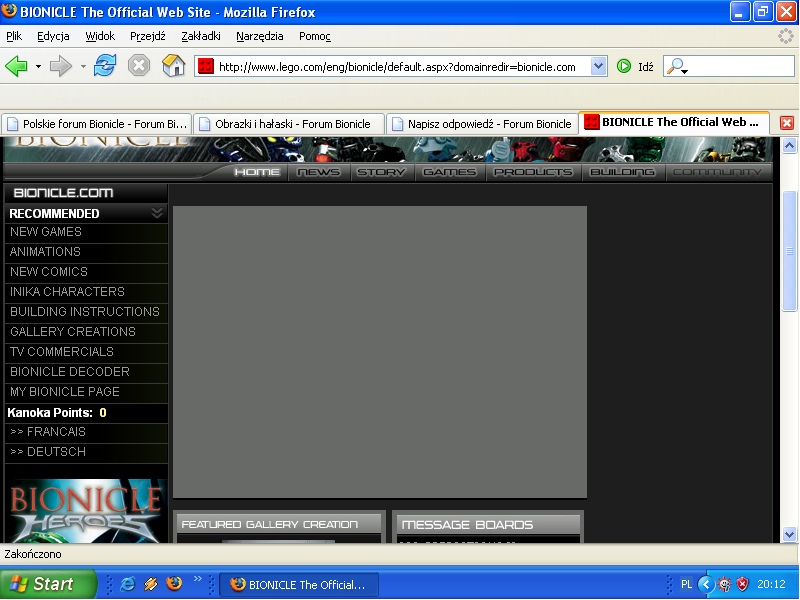Show more quick launch items chevron
This screenshot has width=800, height=600.
coord(197,578)
